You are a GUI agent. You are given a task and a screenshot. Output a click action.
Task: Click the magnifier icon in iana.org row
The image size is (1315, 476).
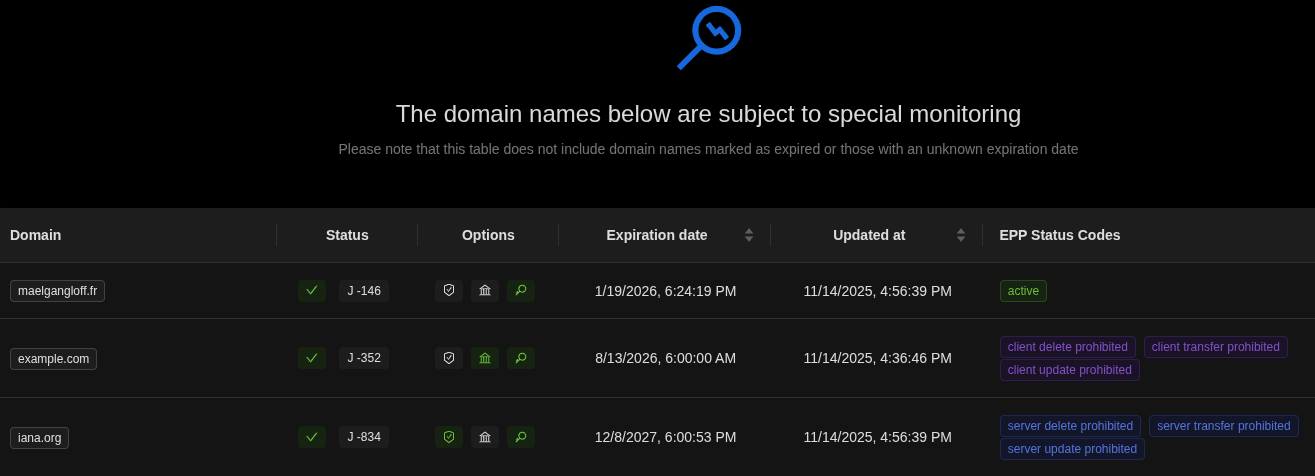[x=521, y=437]
